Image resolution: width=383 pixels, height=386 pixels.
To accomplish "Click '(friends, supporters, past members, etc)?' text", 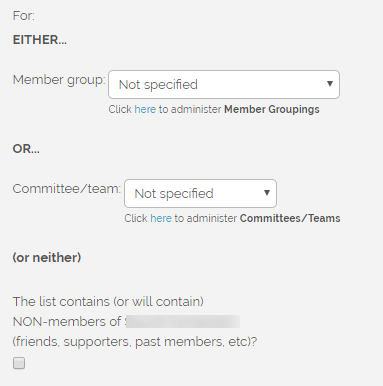I will (x=135, y=342).
